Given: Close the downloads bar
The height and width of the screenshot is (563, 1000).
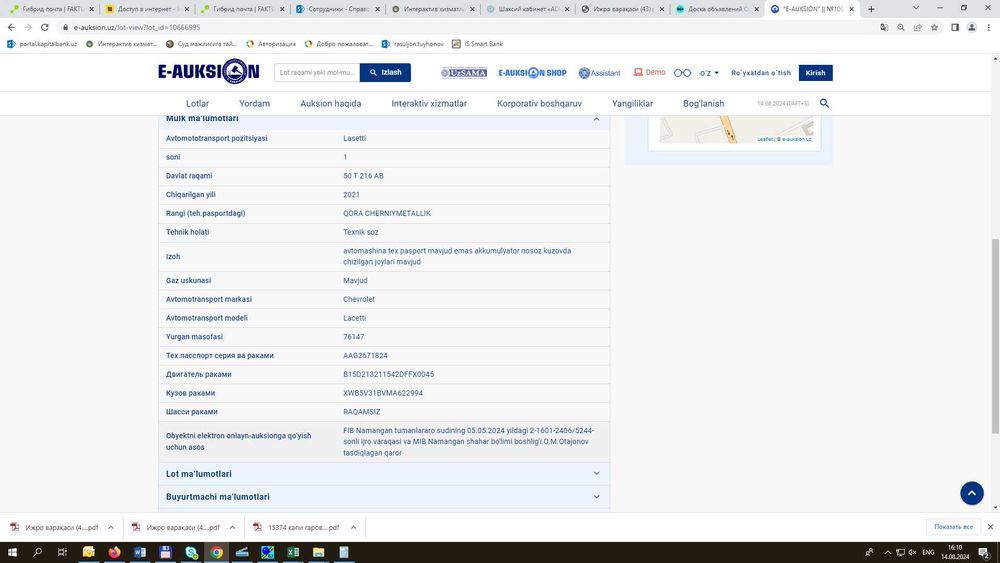Looking at the screenshot, I should click(x=990, y=527).
